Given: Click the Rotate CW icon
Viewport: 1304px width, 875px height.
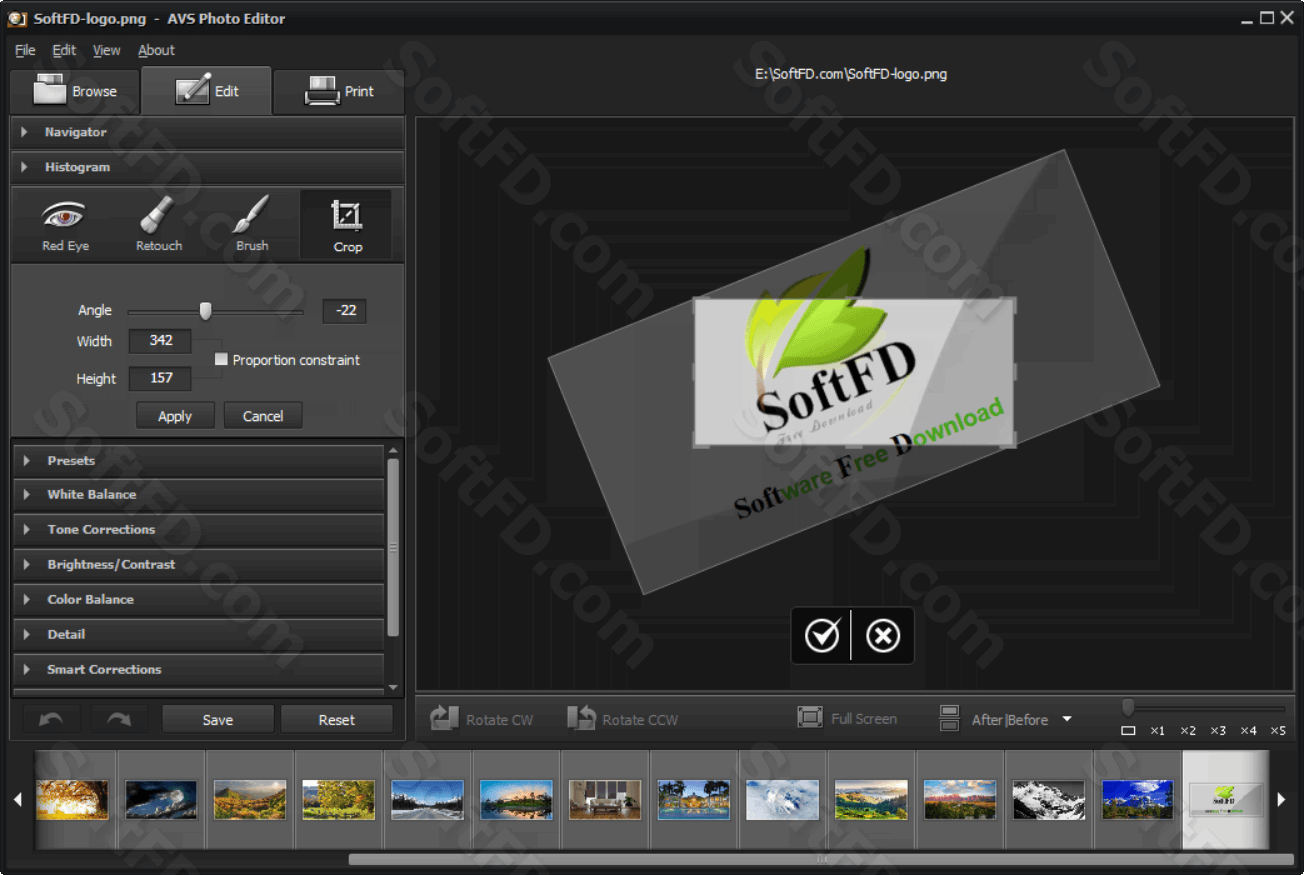Looking at the screenshot, I should click(443, 718).
